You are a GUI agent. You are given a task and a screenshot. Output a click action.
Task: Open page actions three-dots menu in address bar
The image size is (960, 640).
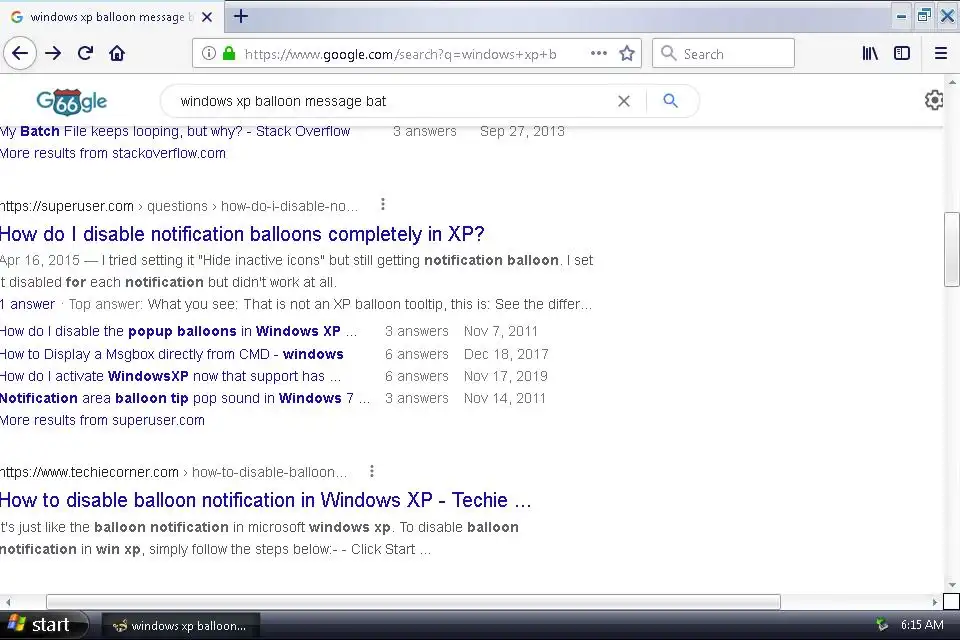point(599,53)
